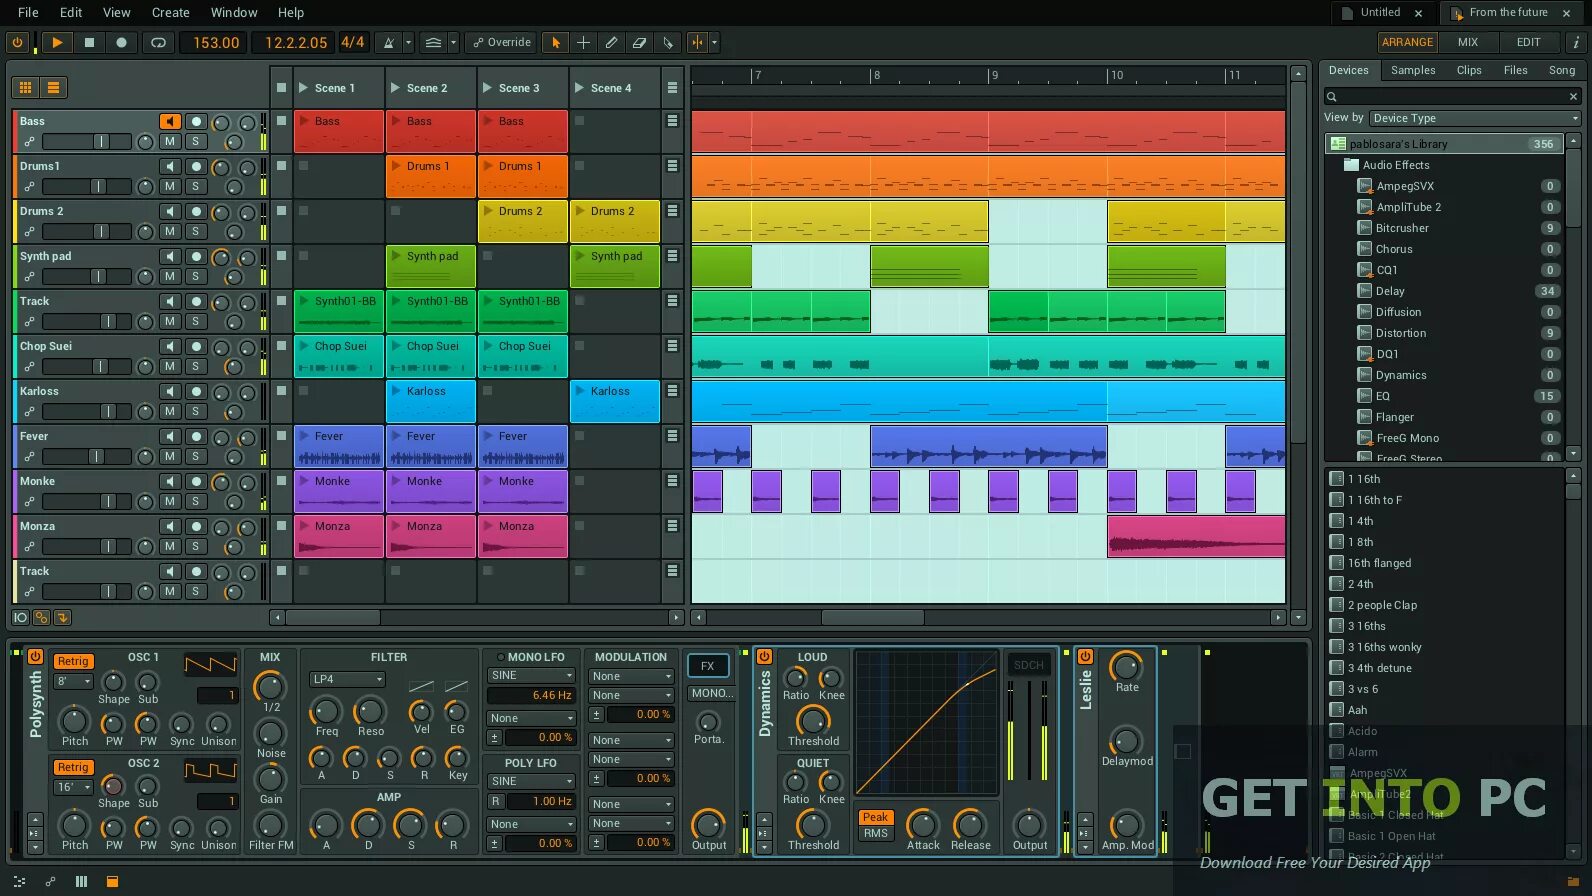The image size is (1592, 896).
Task: Select the Pointer tool in the toolbar
Action: (x=556, y=42)
